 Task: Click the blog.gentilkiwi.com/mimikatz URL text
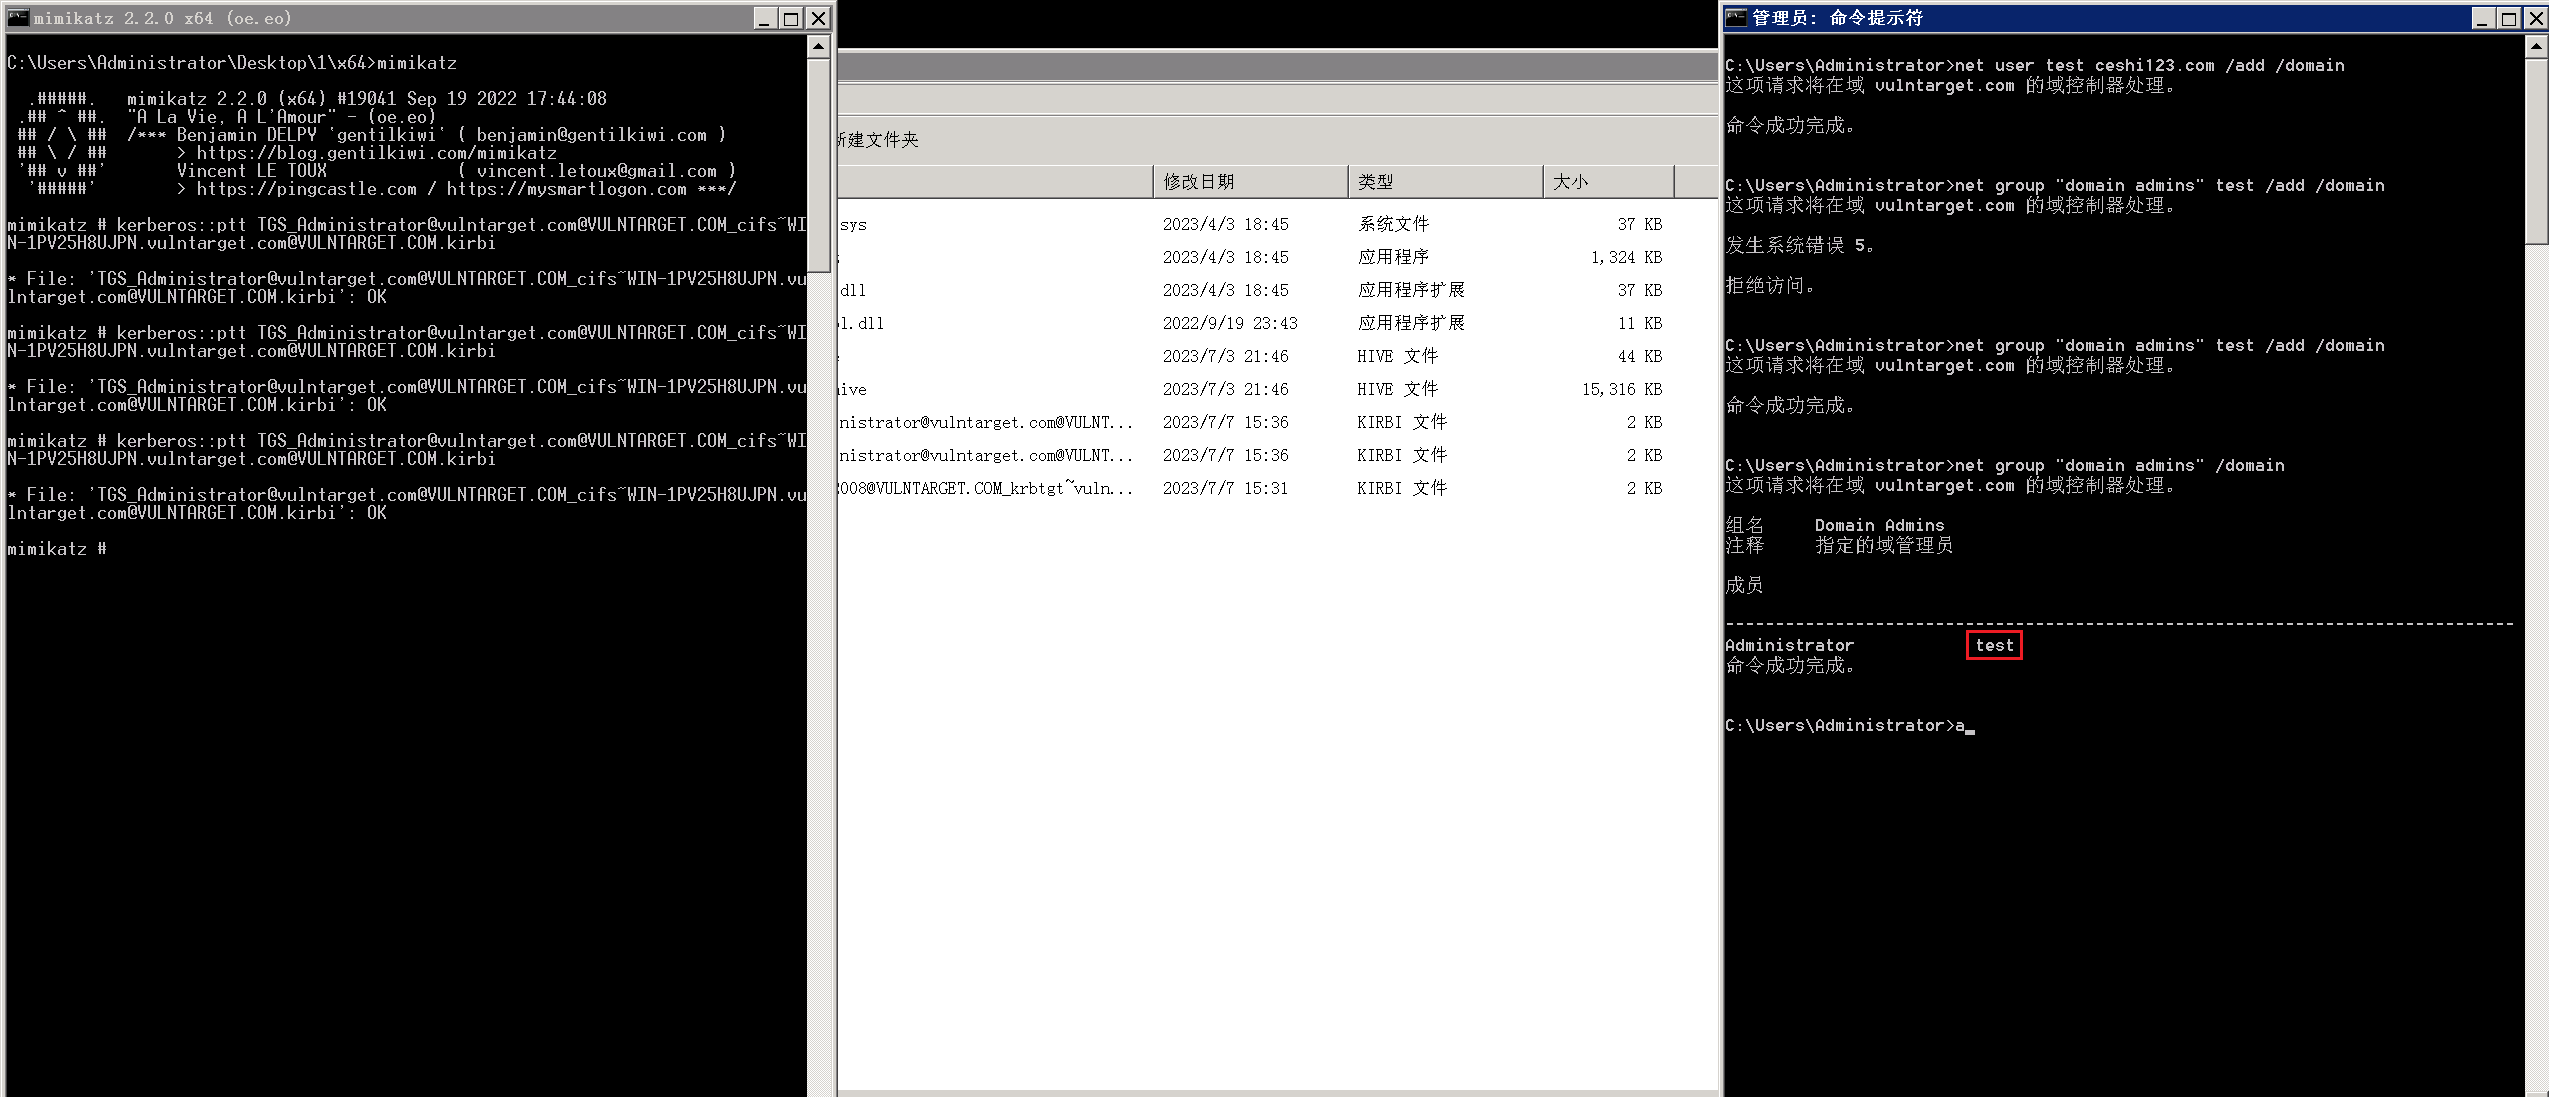pos(376,153)
